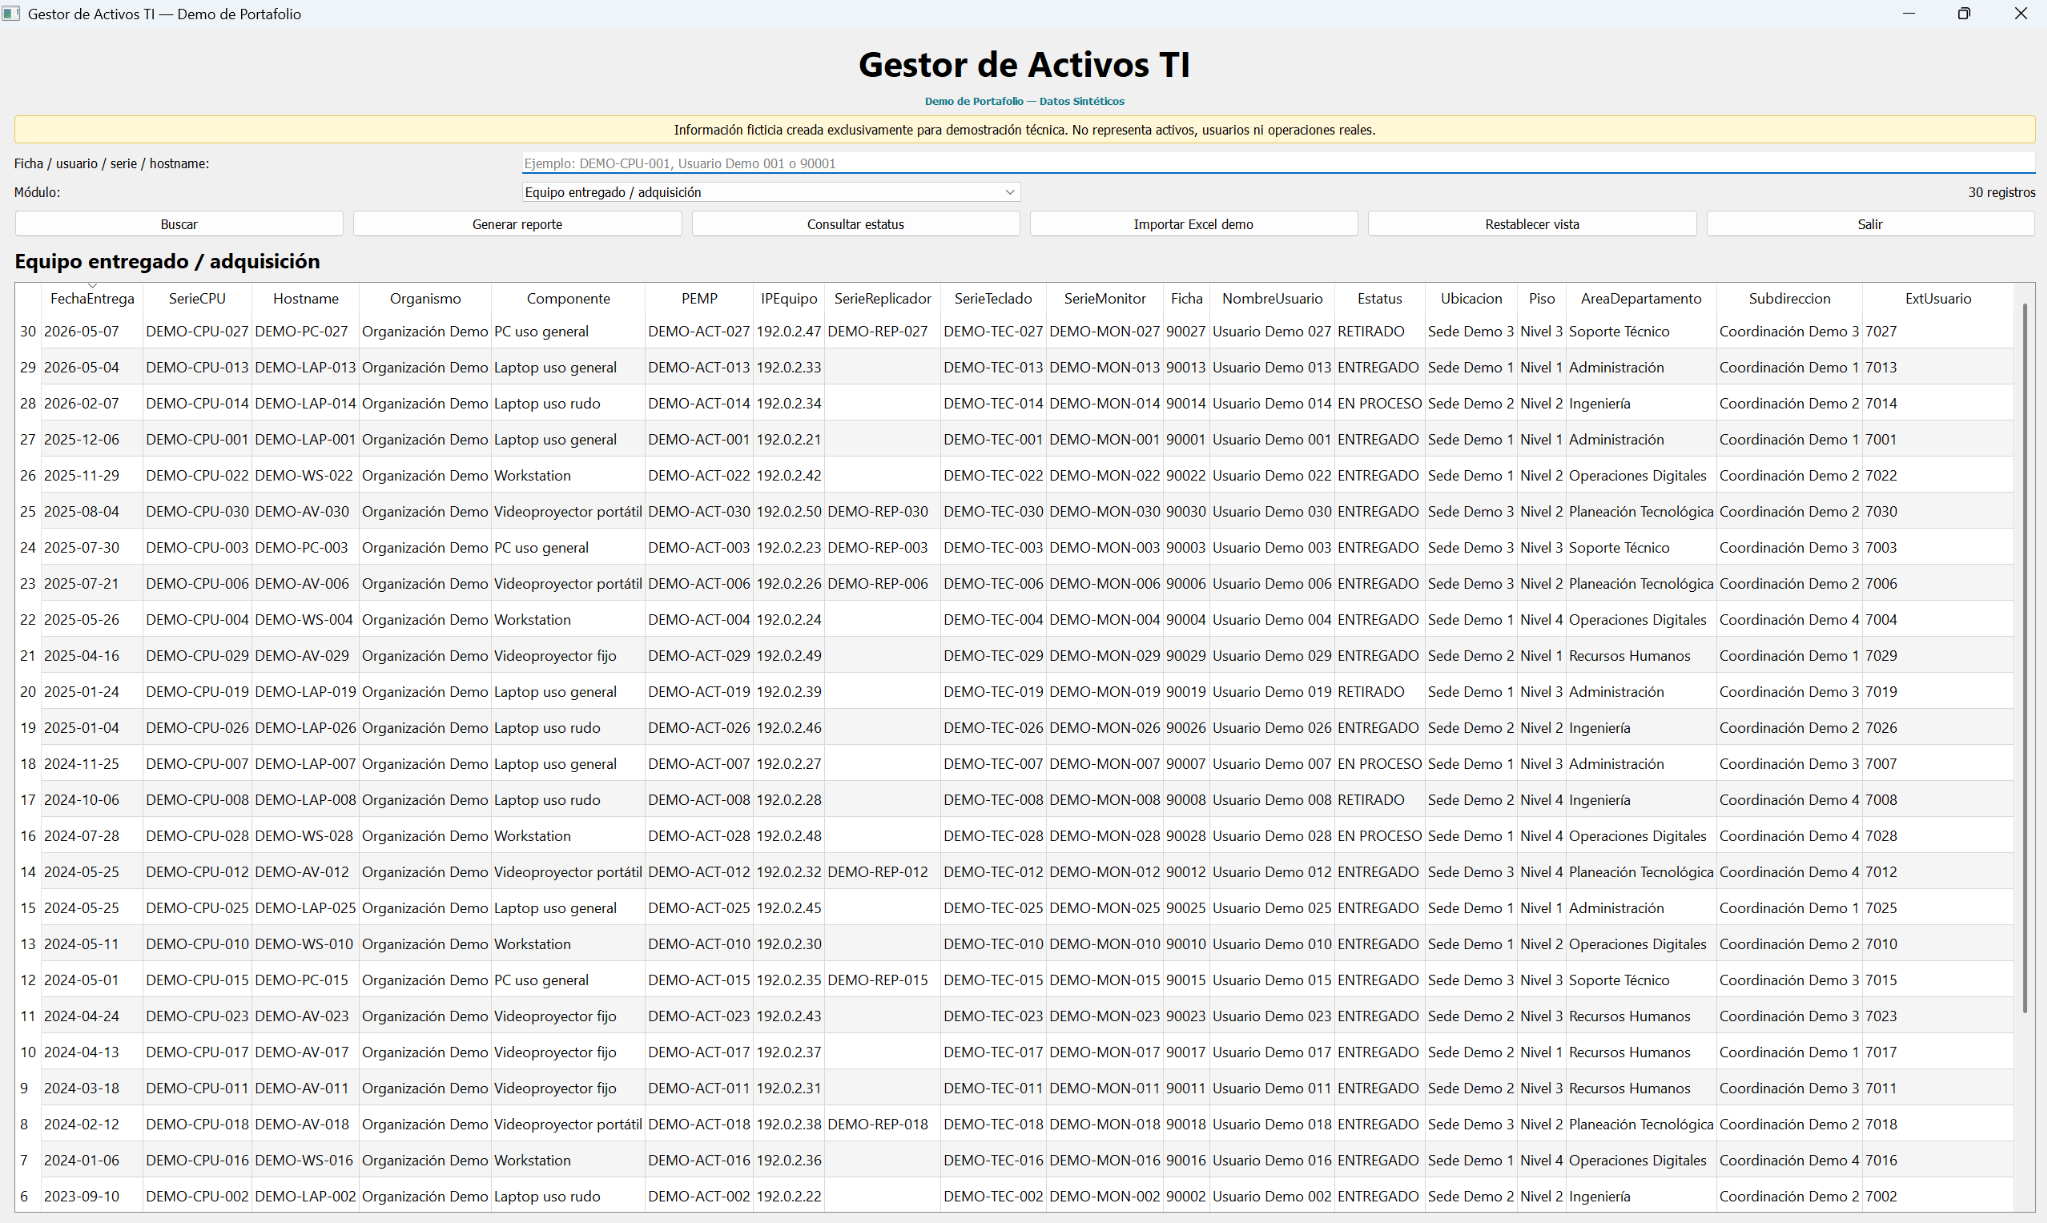Click IP cell 192.0.2.42
The width and height of the screenshot is (2047, 1223).
pos(789,475)
